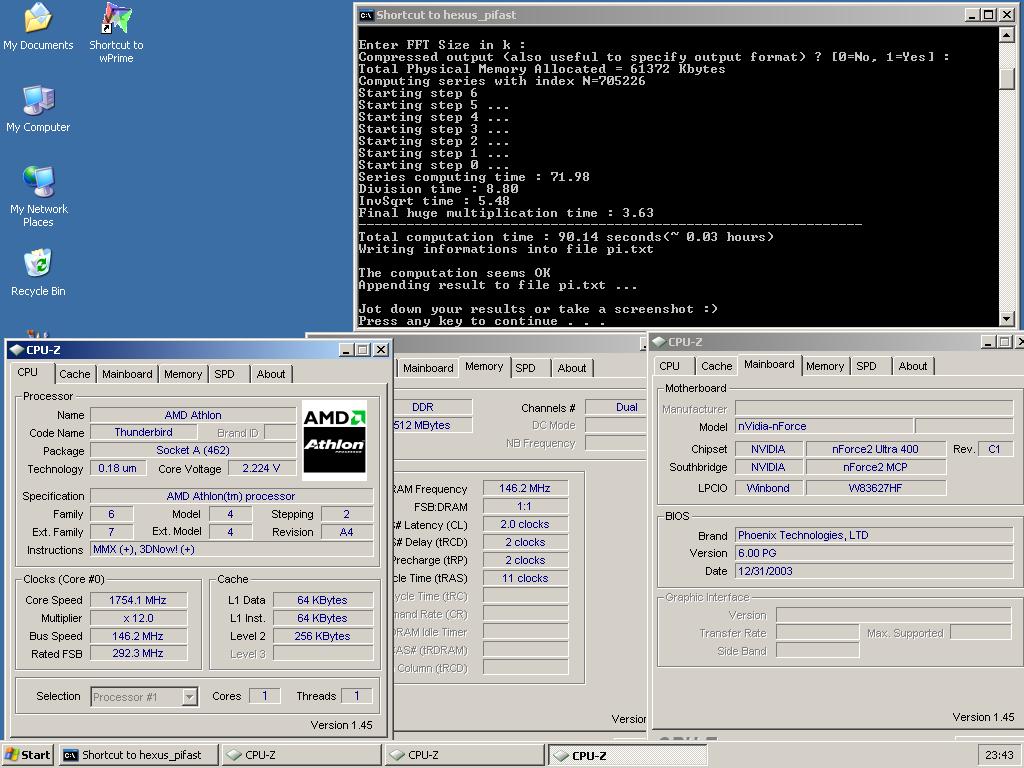Activate the third CPU-Z taskbar button
1024x768 pixels.
[x=627, y=756]
